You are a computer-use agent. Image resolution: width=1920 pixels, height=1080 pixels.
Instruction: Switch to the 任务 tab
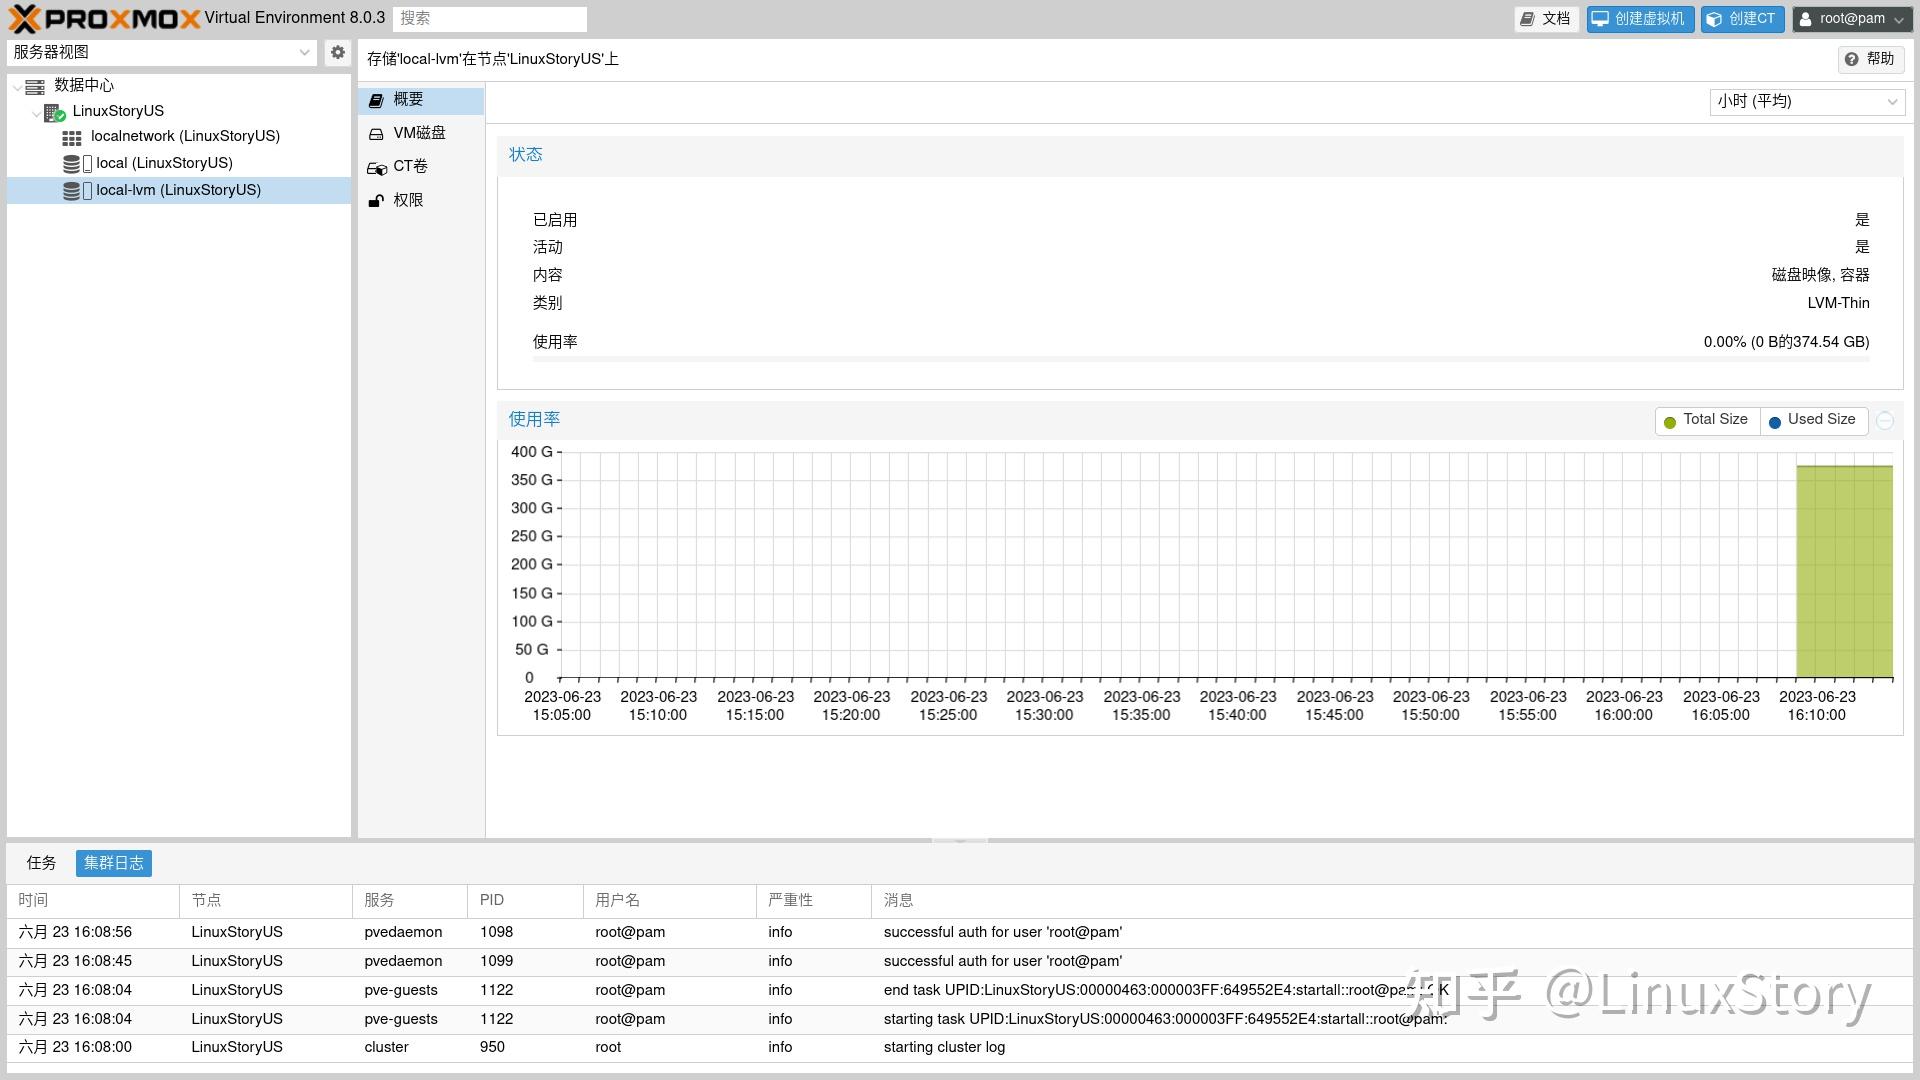41,863
